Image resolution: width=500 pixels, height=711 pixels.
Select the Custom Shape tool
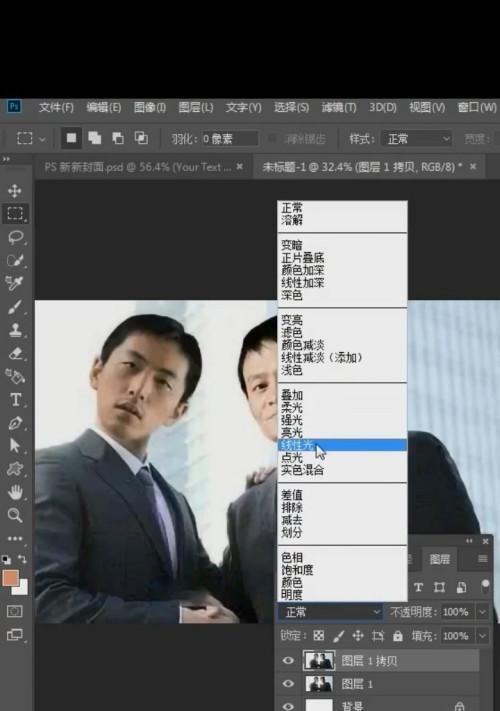[15, 468]
